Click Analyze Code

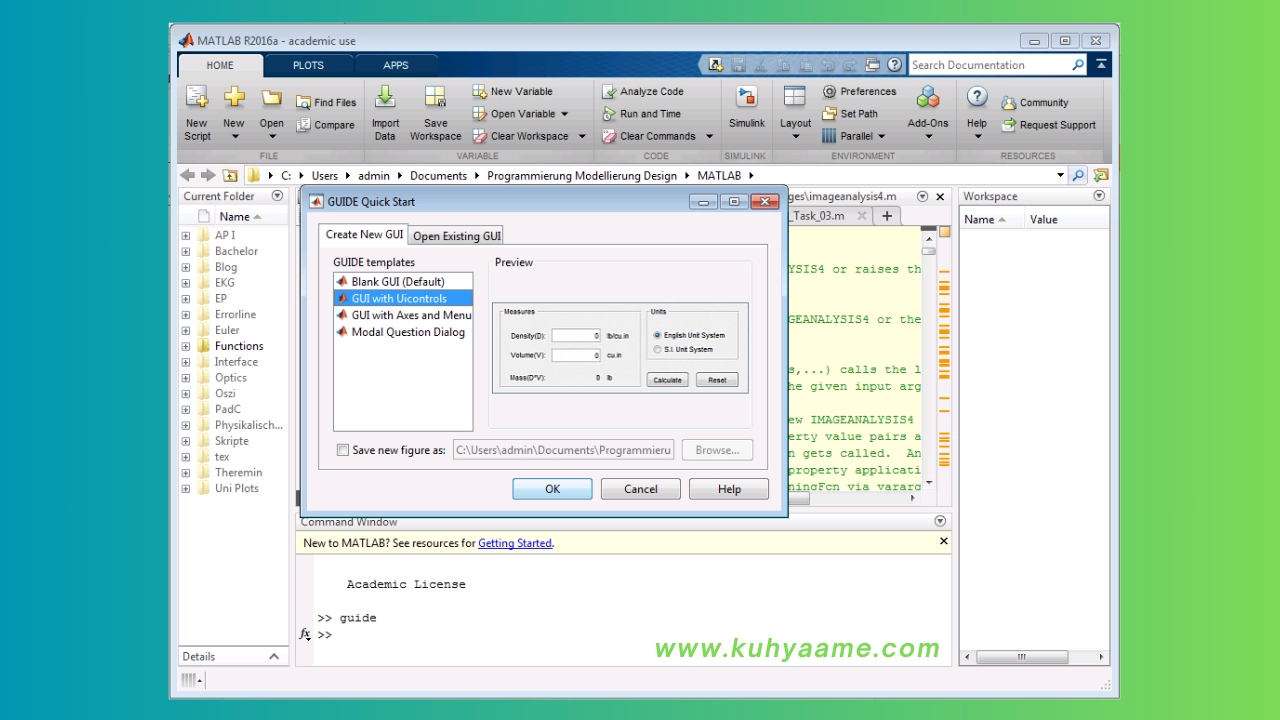(642, 91)
